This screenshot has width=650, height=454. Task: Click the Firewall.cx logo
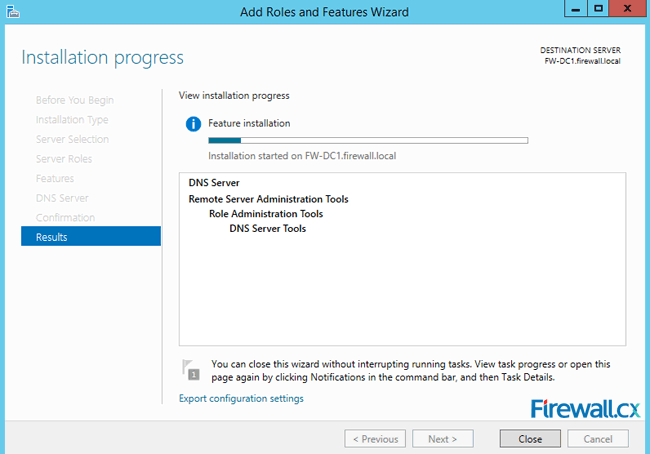[x=585, y=409]
